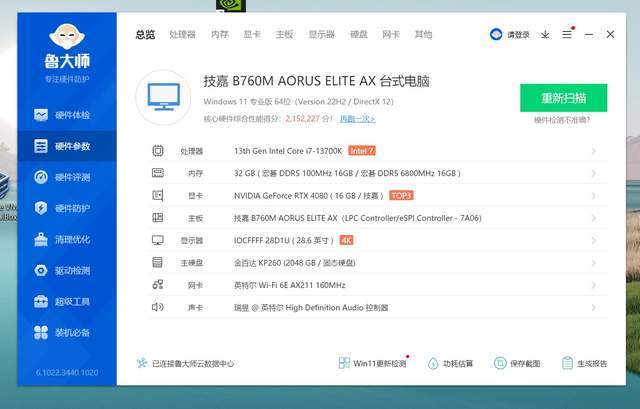Expand the 处理器 i7-13700K row chevron
Viewport: 640px width, 409px height.
point(593,151)
